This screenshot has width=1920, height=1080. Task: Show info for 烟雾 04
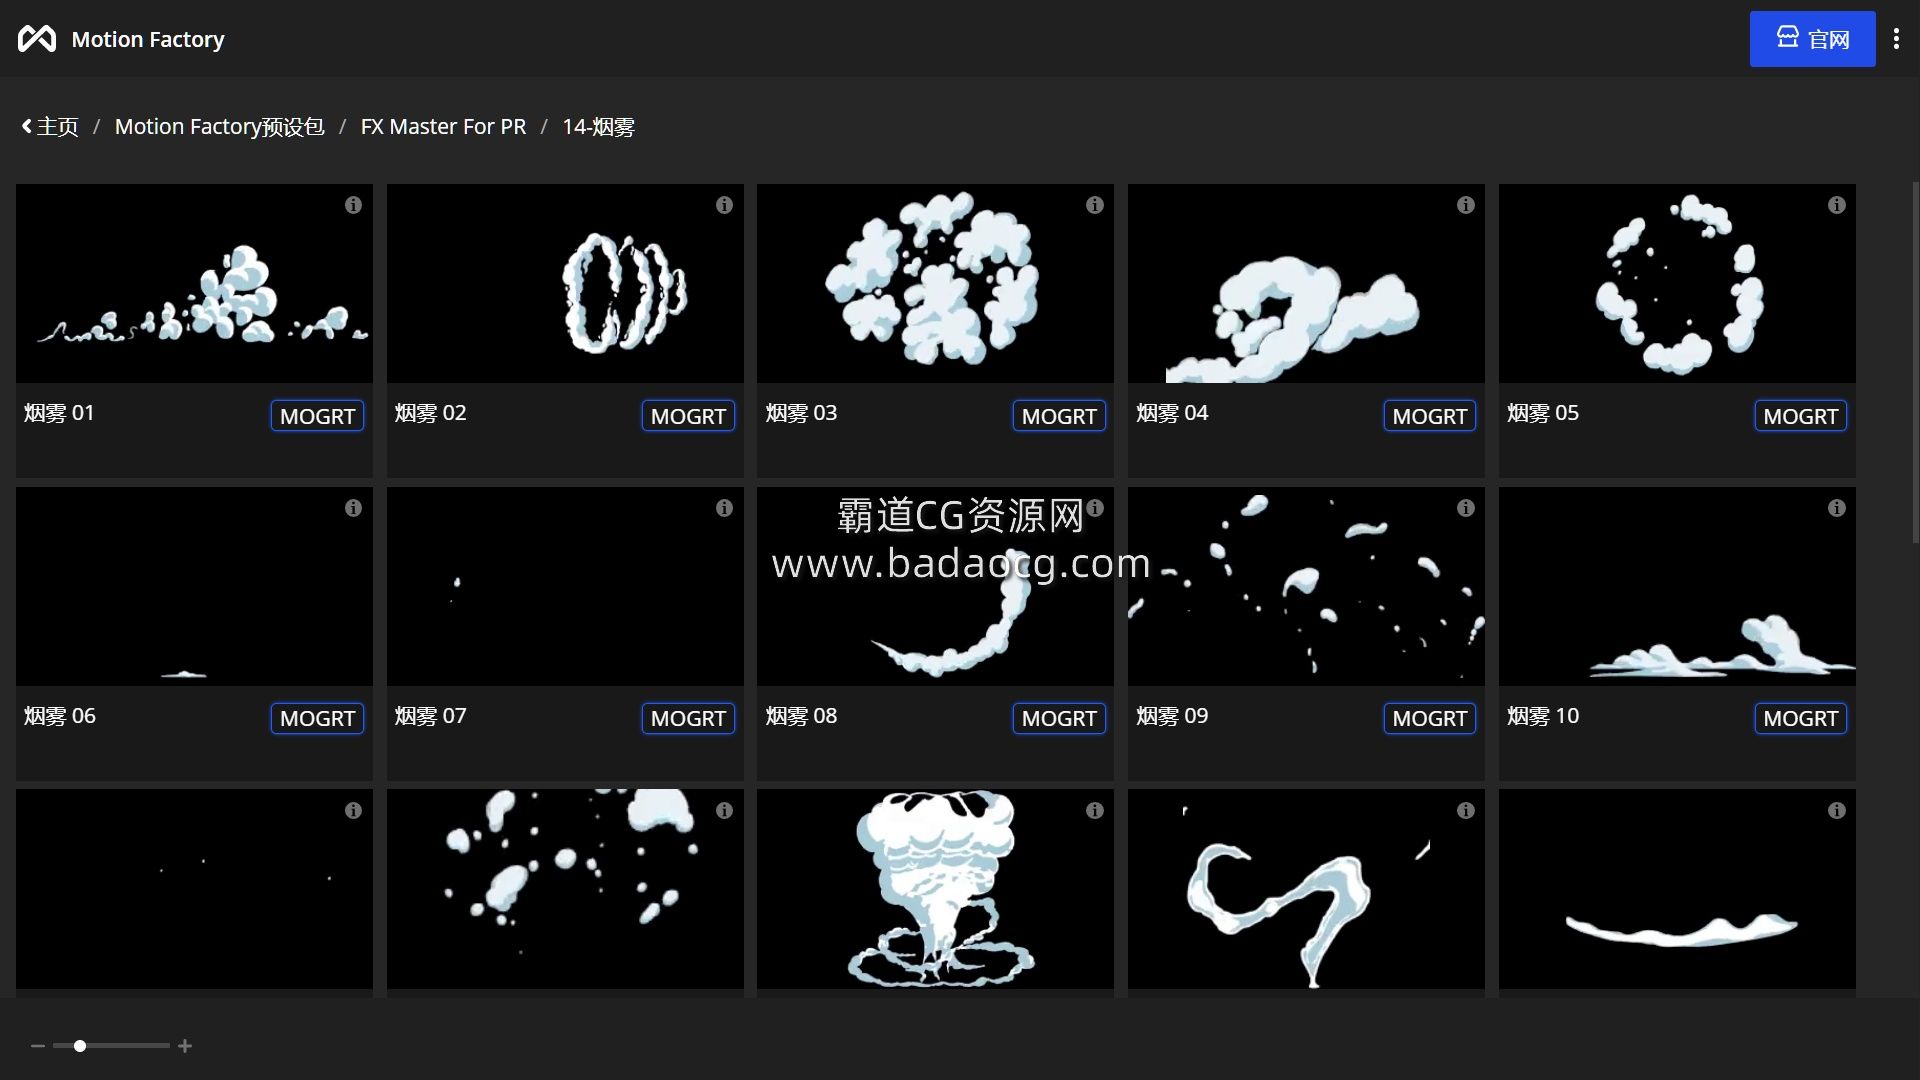1466,205
